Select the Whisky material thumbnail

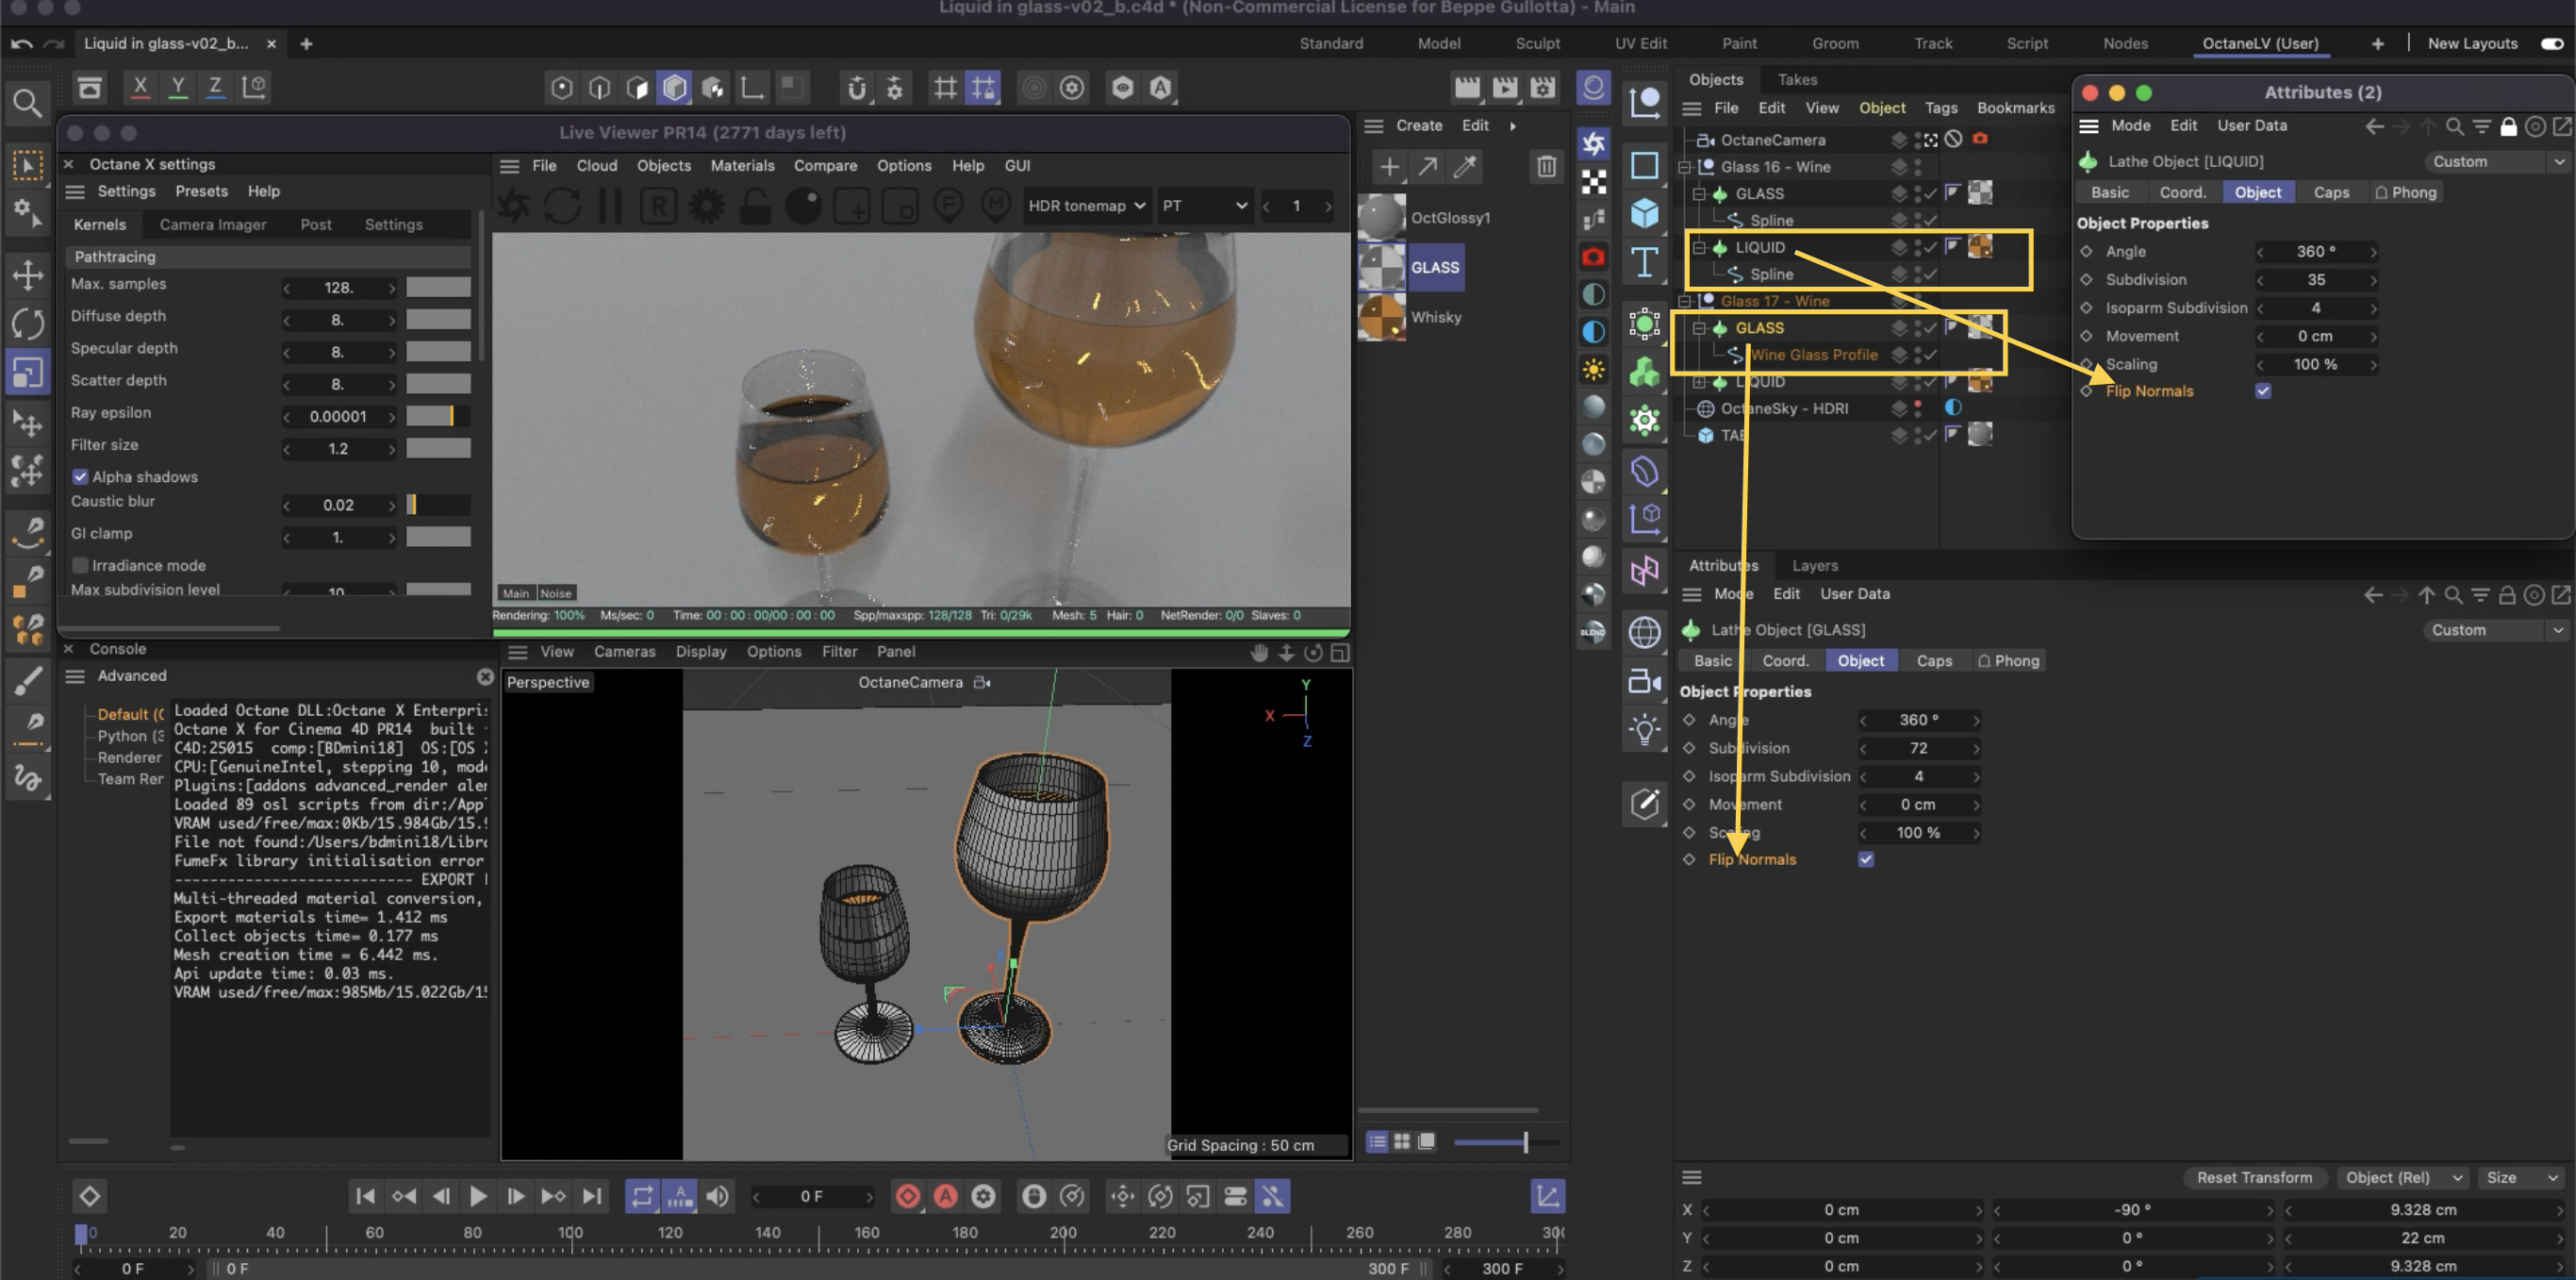[x=1381, y=318]
